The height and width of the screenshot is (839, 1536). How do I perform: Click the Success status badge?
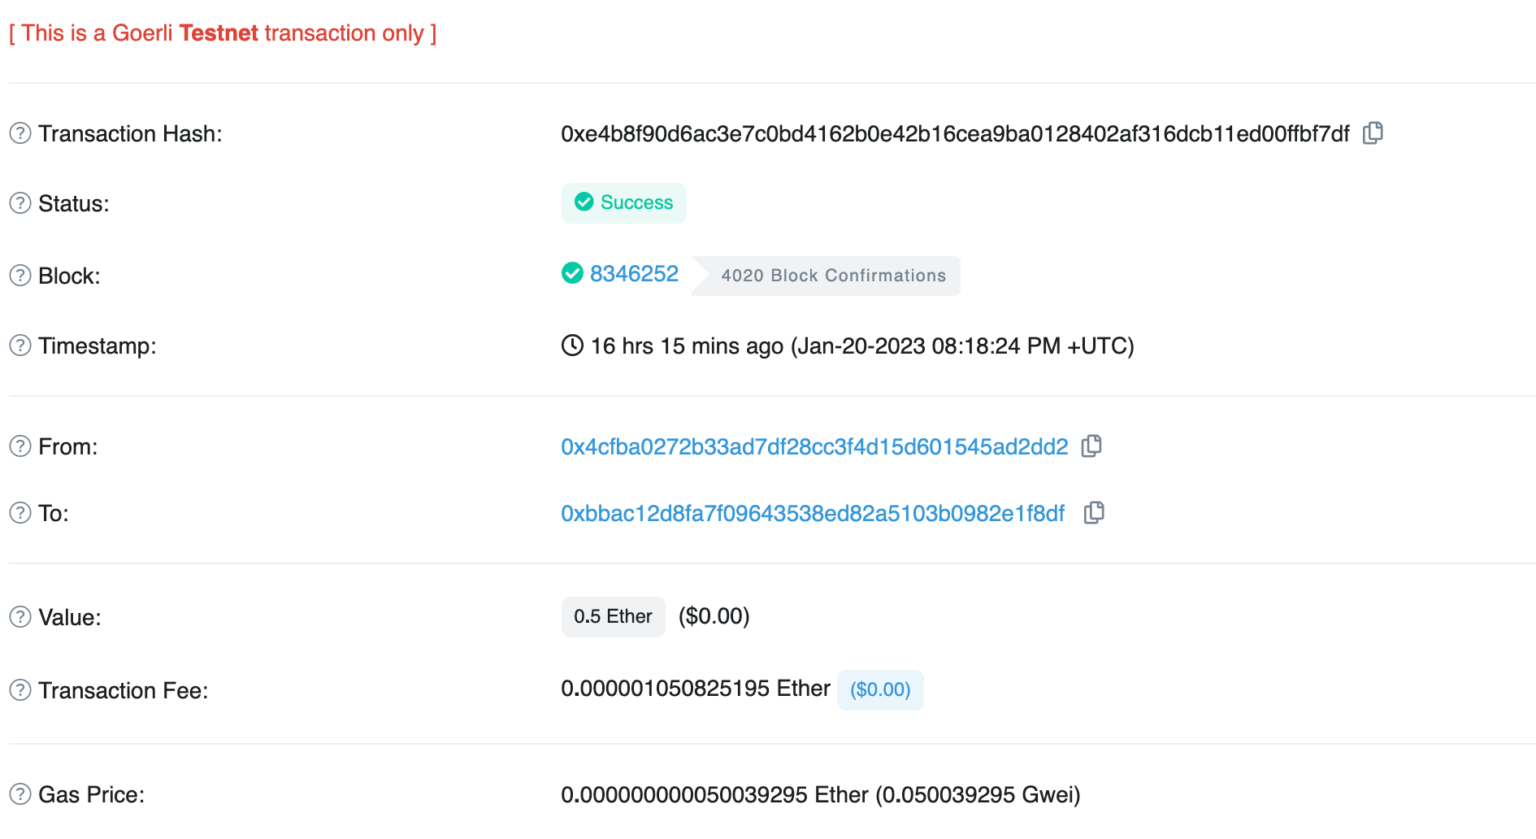(624, 202)
